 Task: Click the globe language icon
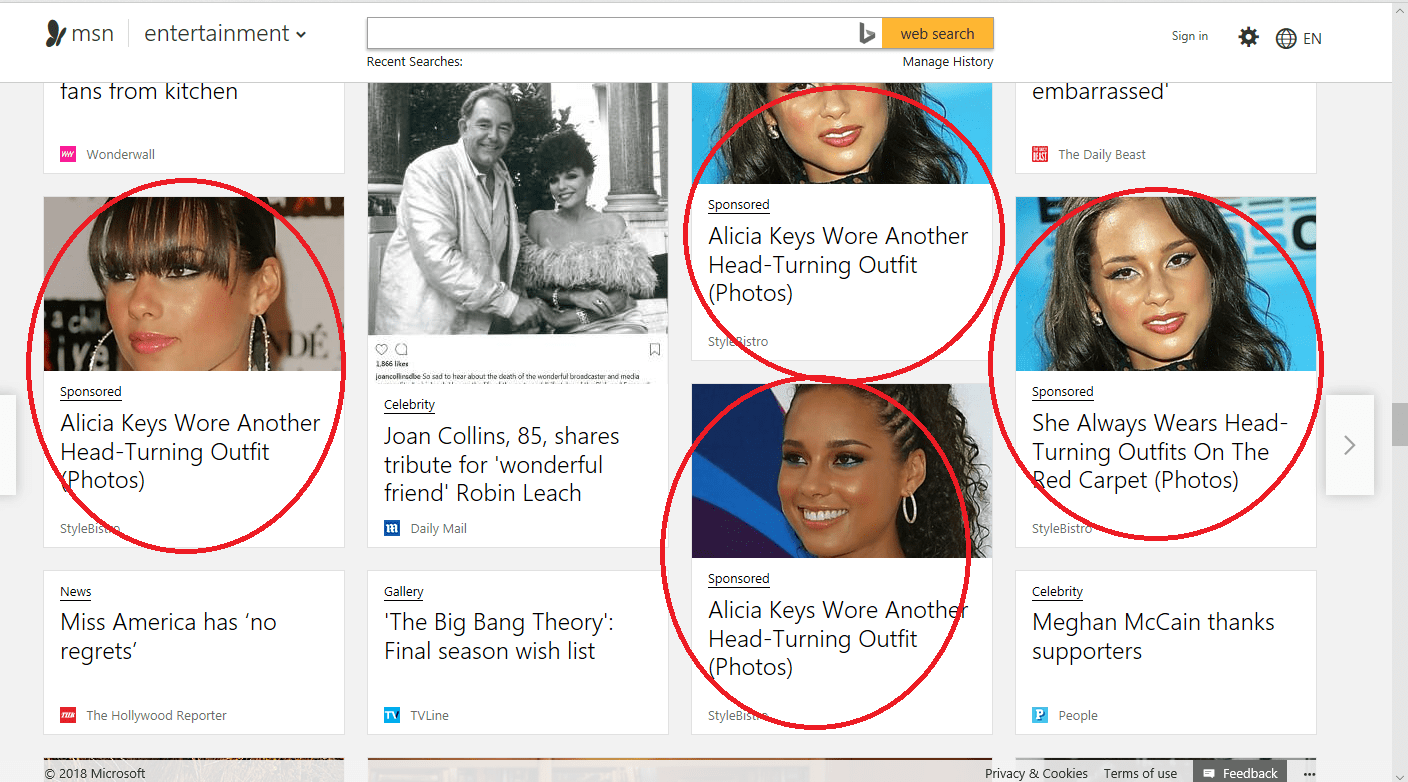[x=1286, y=38]
